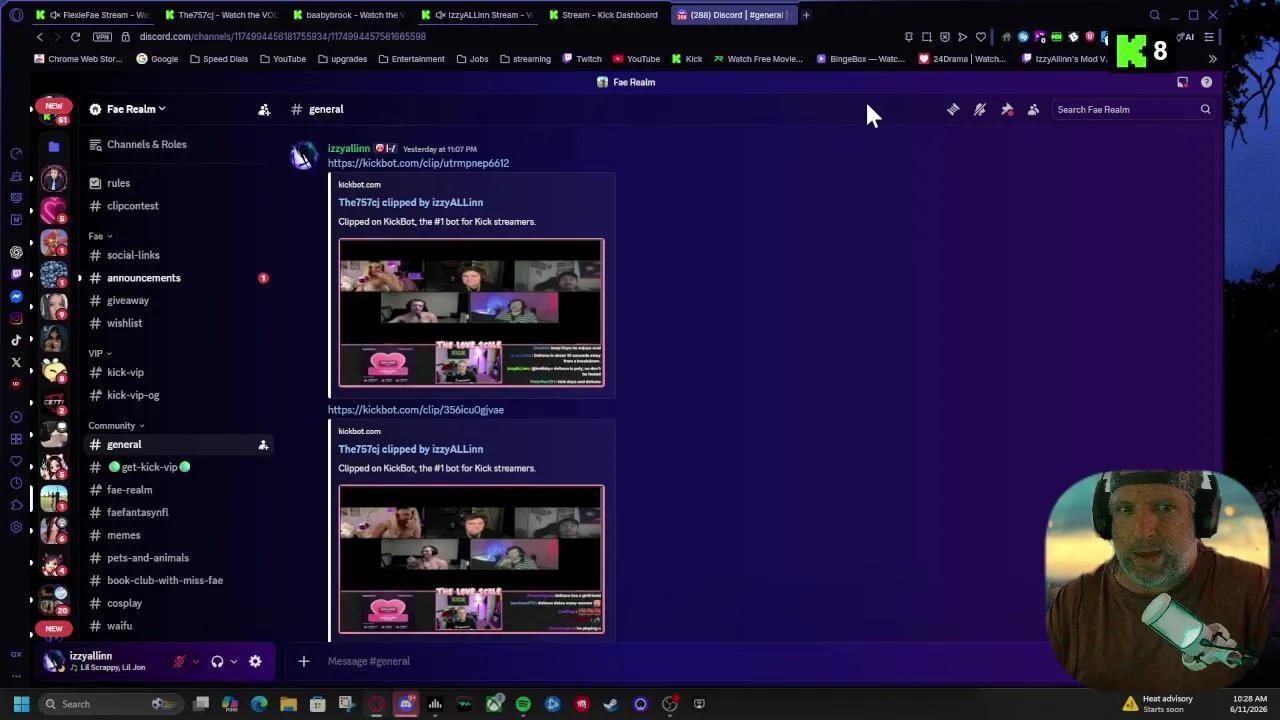Switch to izzyALLinn Stream browser tab
Screen dimensions: 1280x720
coord(477,15)
